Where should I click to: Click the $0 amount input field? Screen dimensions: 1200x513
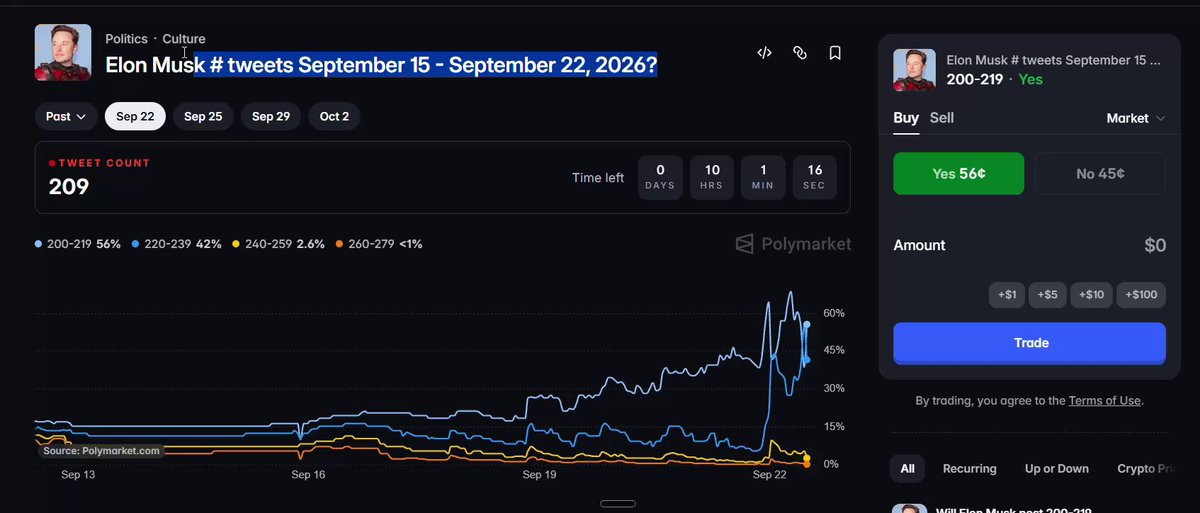[x=1155, y=245]
